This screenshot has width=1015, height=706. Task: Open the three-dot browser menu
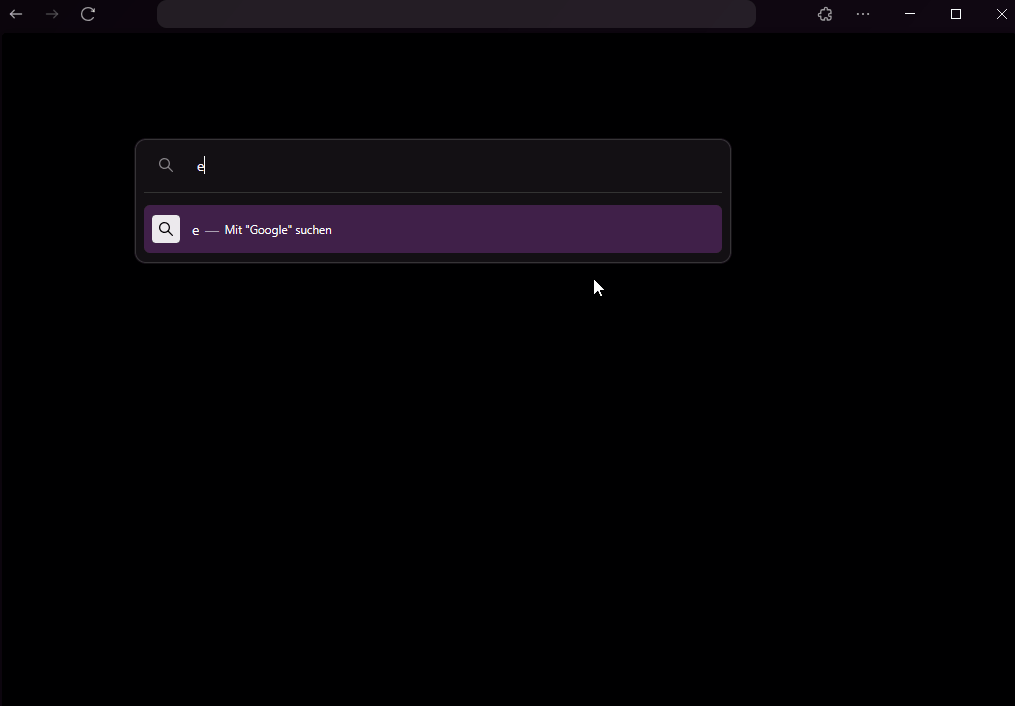click(x=863, y=14)
